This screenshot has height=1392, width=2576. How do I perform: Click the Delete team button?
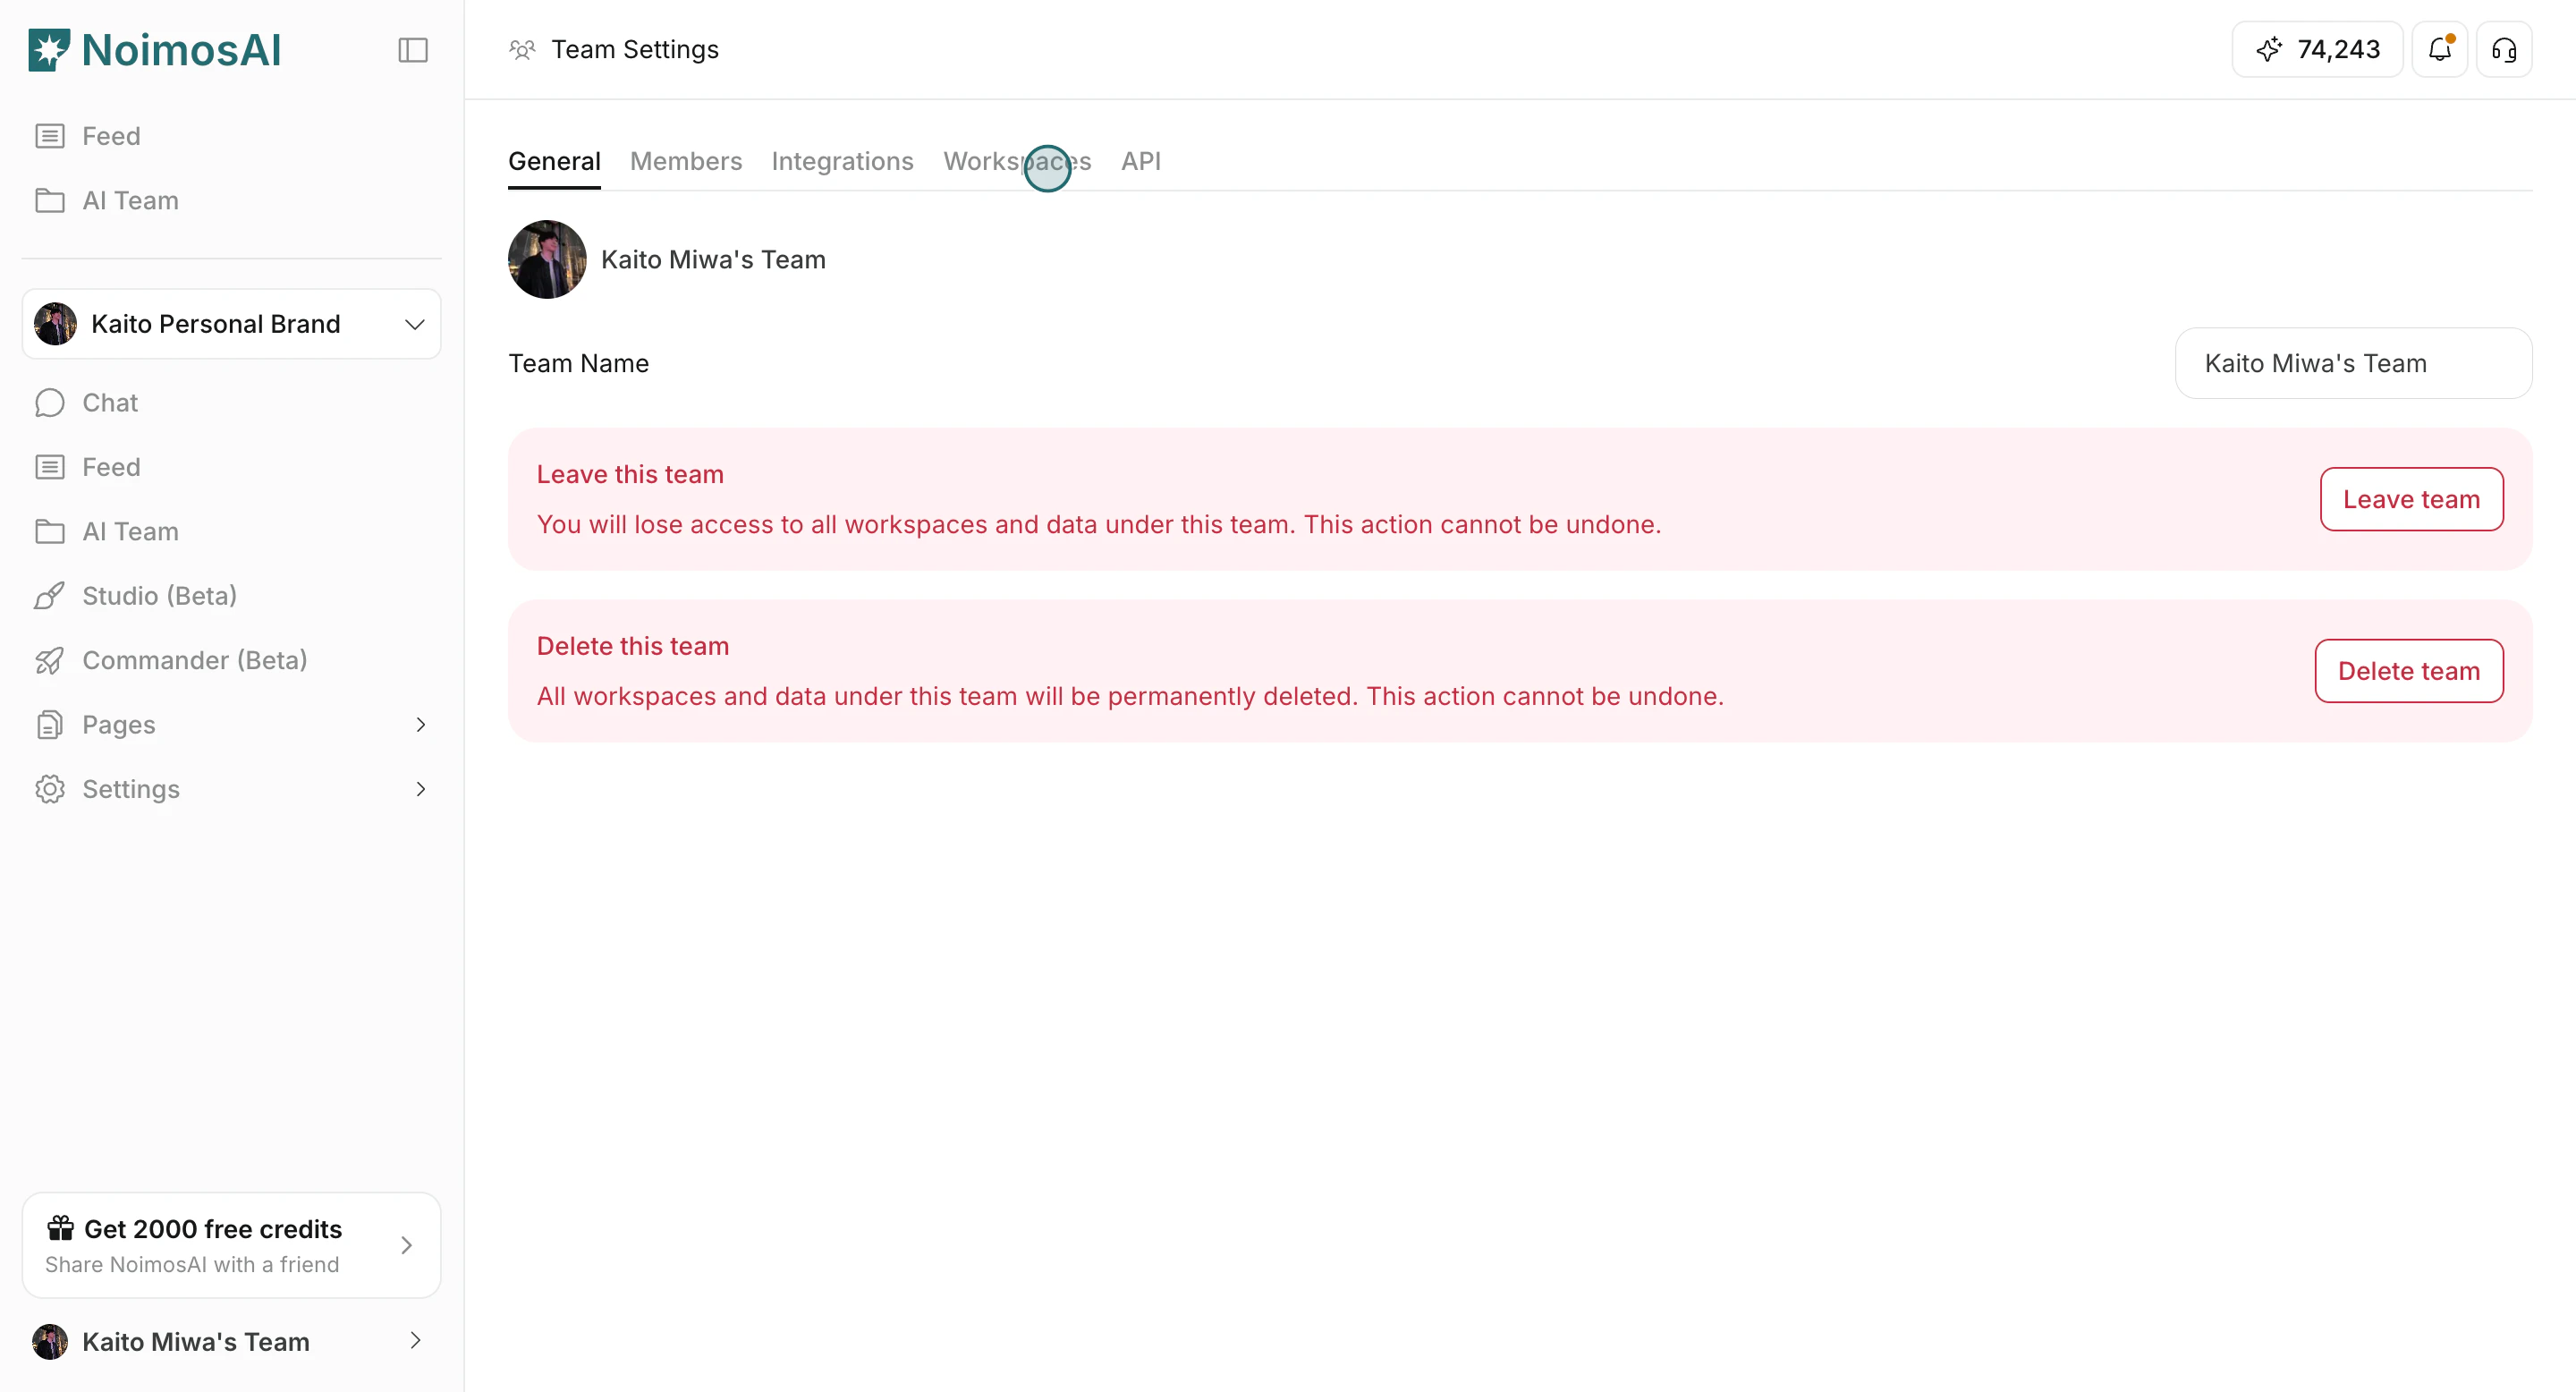(x=2408, y=670)
